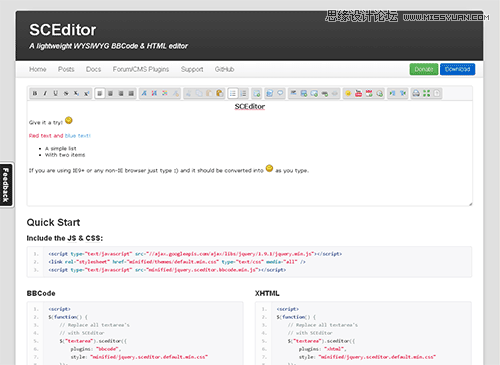Open the font name dropdown
Viewport: 500px width, 365px height.
144,93
